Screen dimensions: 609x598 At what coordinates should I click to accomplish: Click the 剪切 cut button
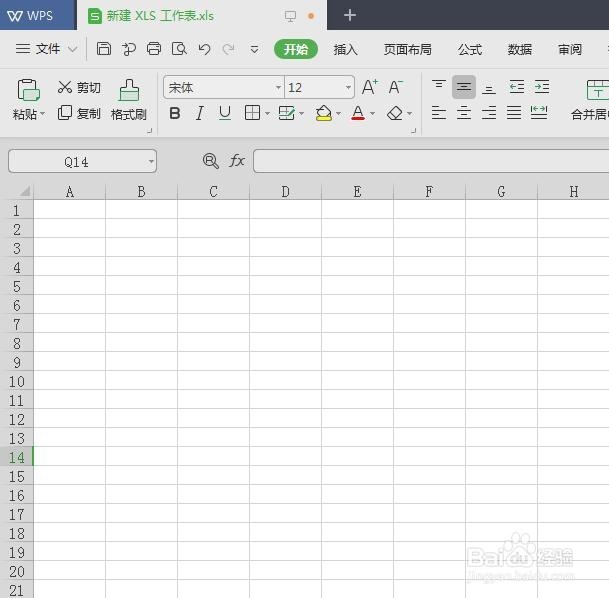[x=79, y=87]
